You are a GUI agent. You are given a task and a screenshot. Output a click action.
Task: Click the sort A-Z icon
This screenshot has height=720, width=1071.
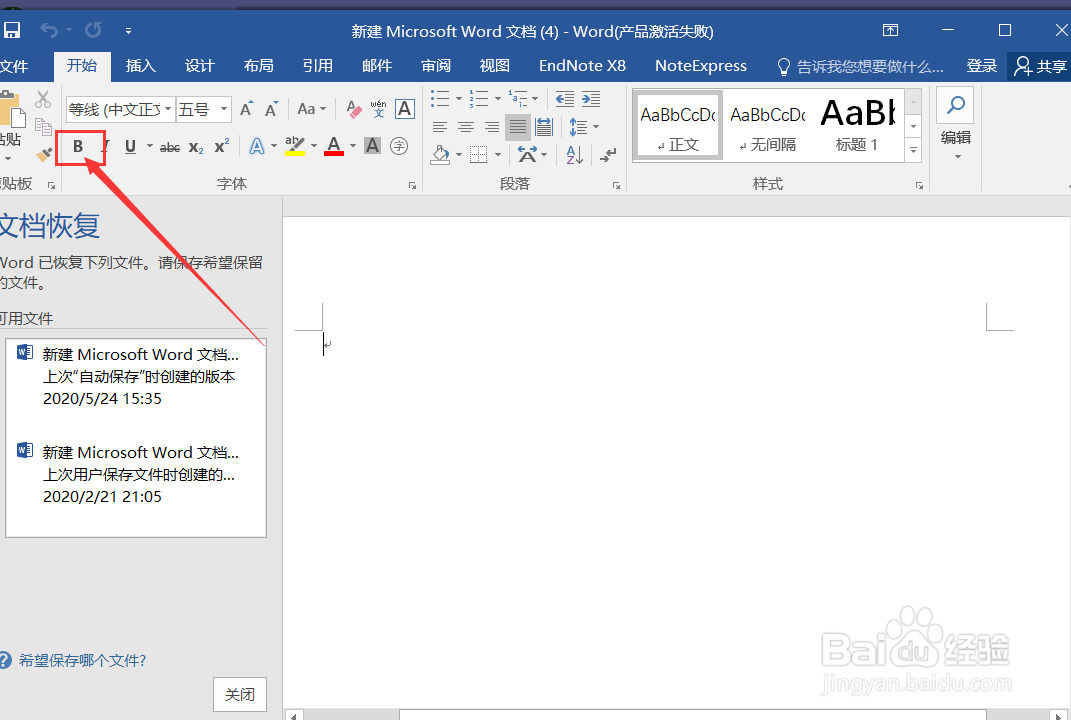[574, 155]
